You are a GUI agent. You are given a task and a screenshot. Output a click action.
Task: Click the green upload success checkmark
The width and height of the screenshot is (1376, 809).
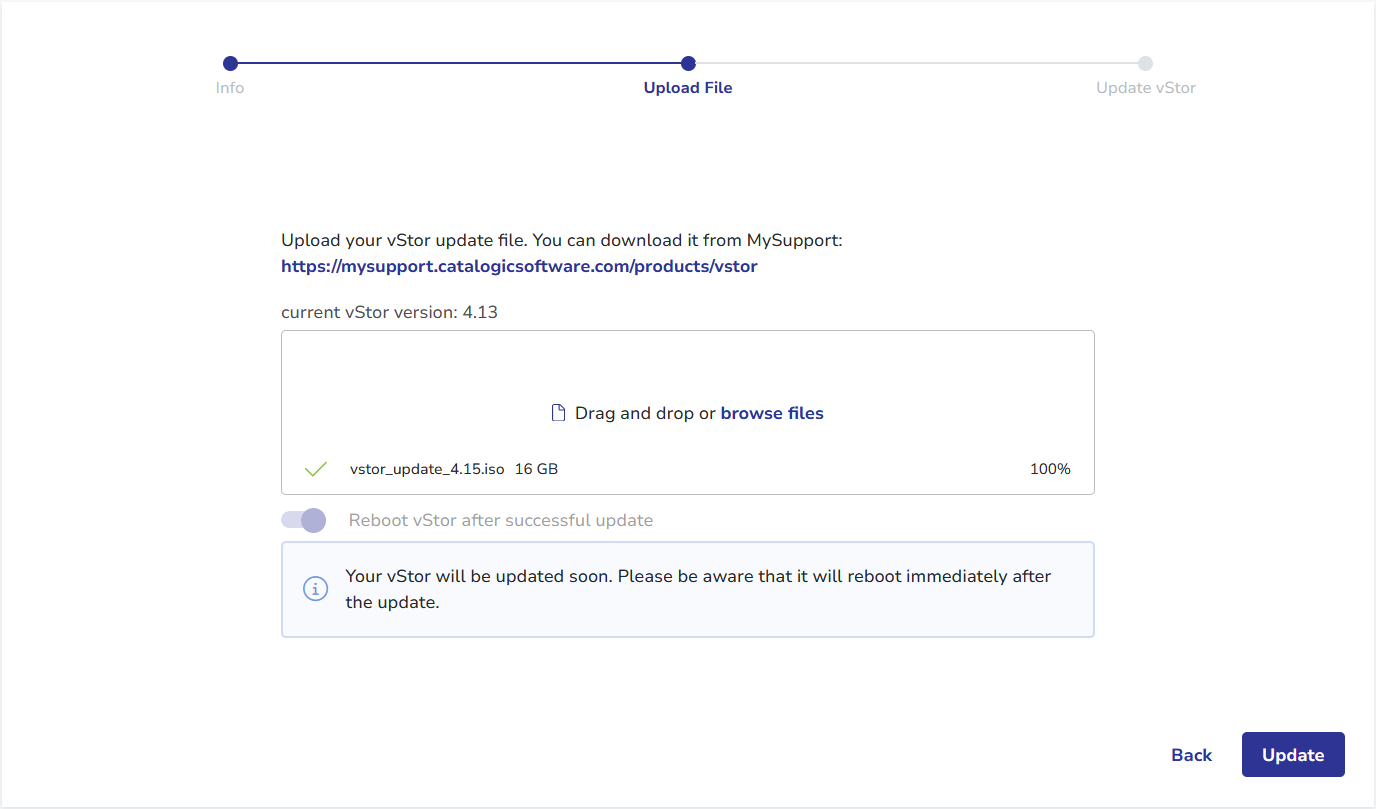[x=316, y=469]
